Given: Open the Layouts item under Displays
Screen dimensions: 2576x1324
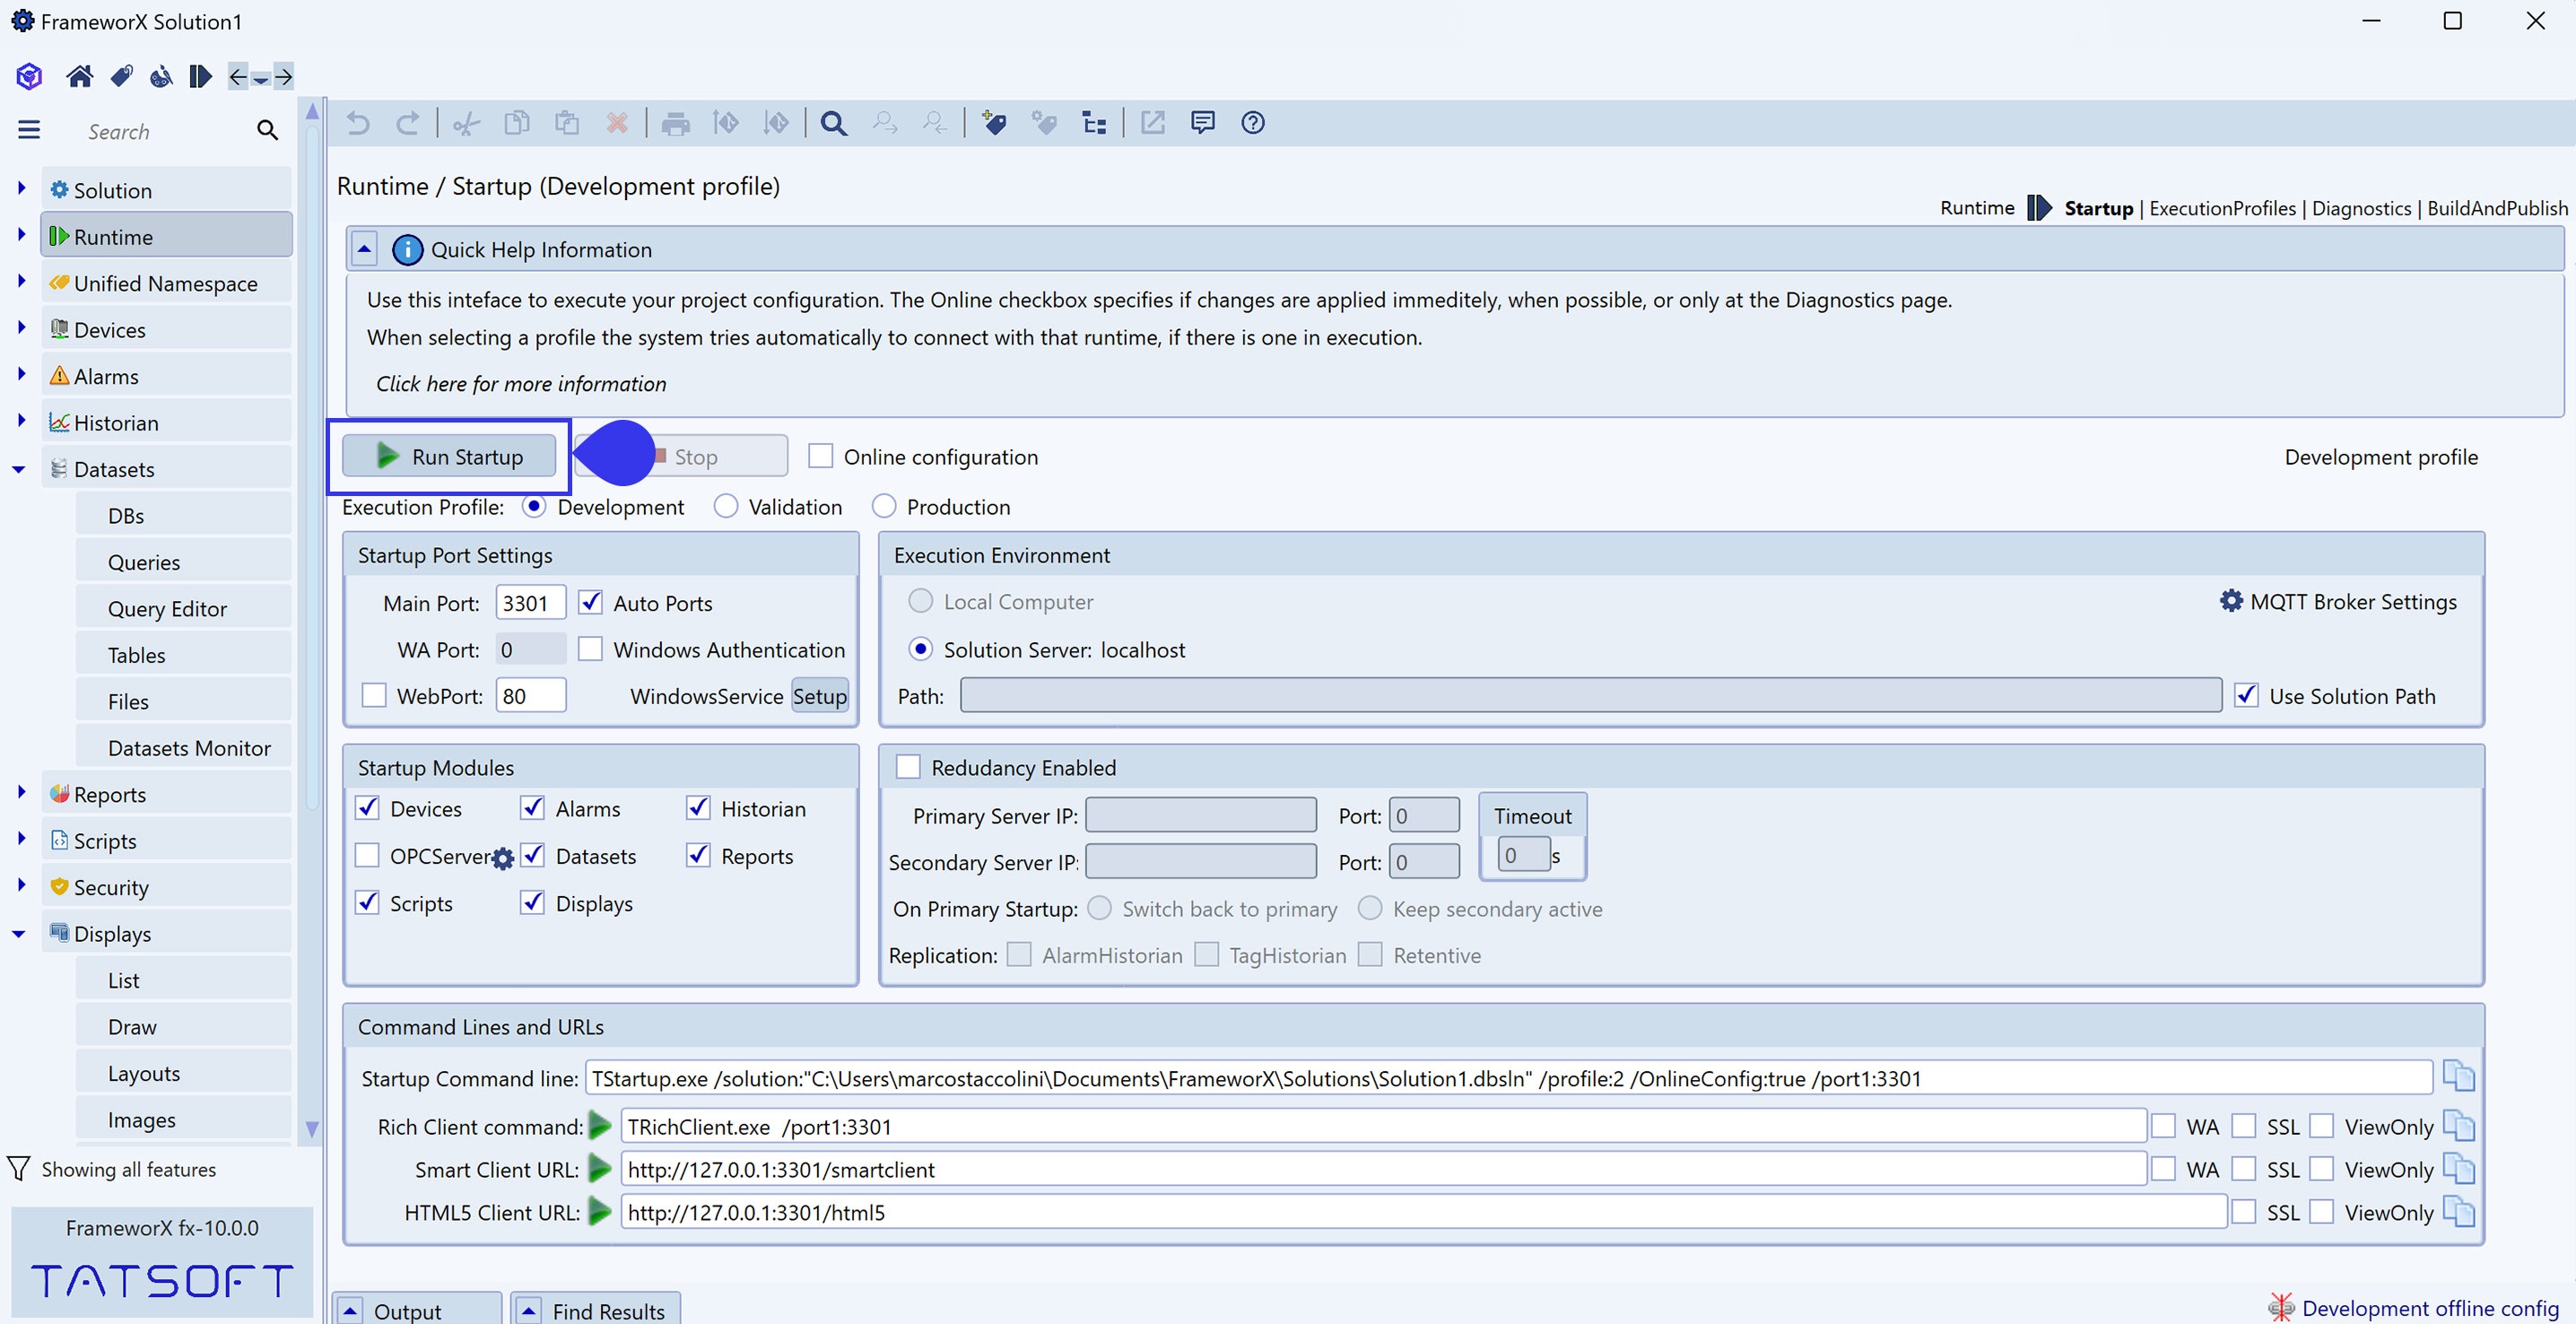Looking at the screenshot, I should click(184, 1073).
